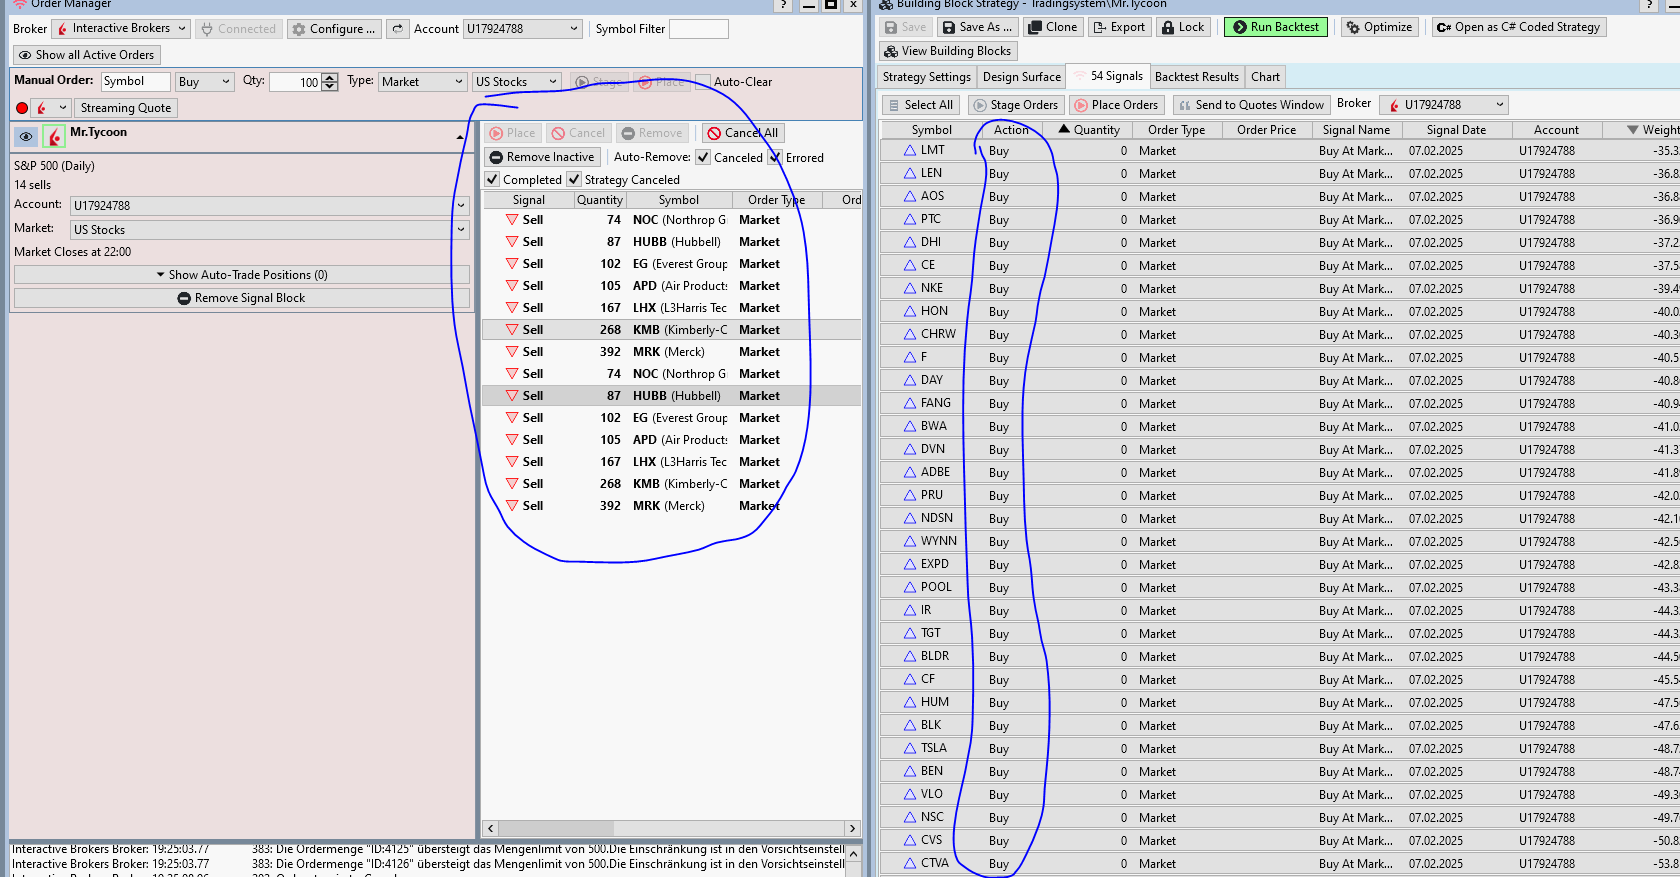This screenshot has height=878, width=1680.
Task: Click the orders table scroll right arrow
Action: pos(852,829)
